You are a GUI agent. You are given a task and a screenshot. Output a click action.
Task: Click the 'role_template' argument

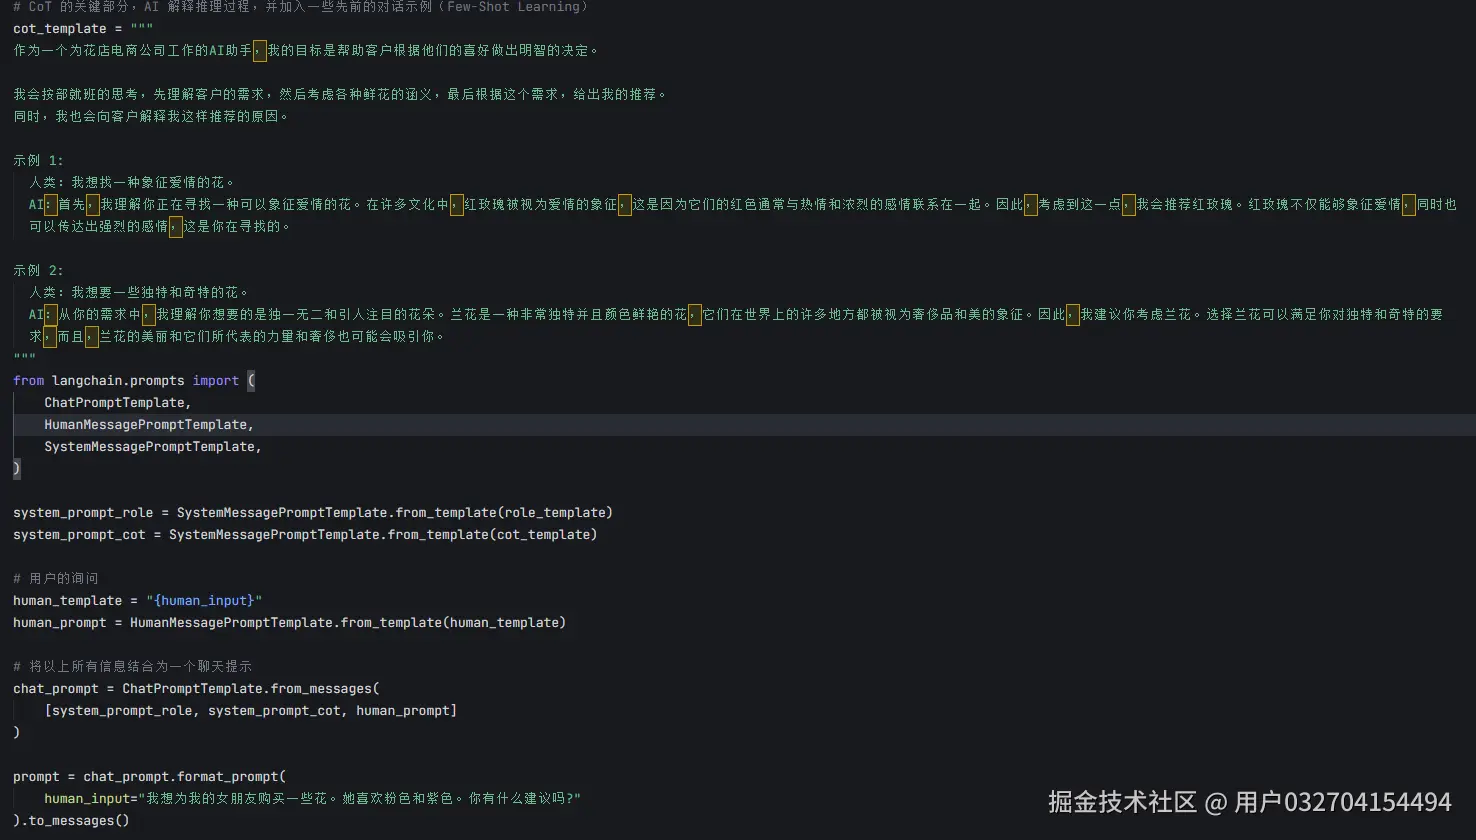[x=555, y=512]
